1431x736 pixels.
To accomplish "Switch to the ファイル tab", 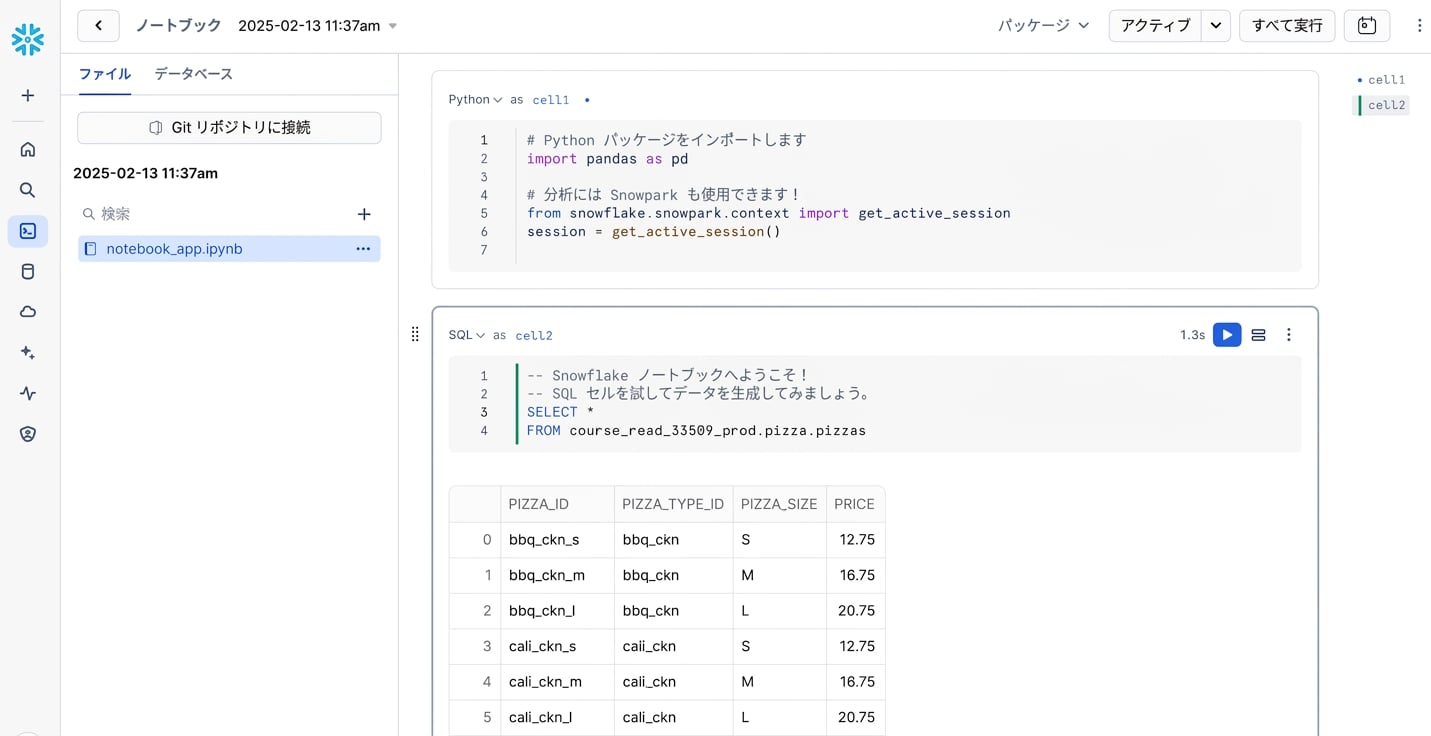I will click(105, 74).
